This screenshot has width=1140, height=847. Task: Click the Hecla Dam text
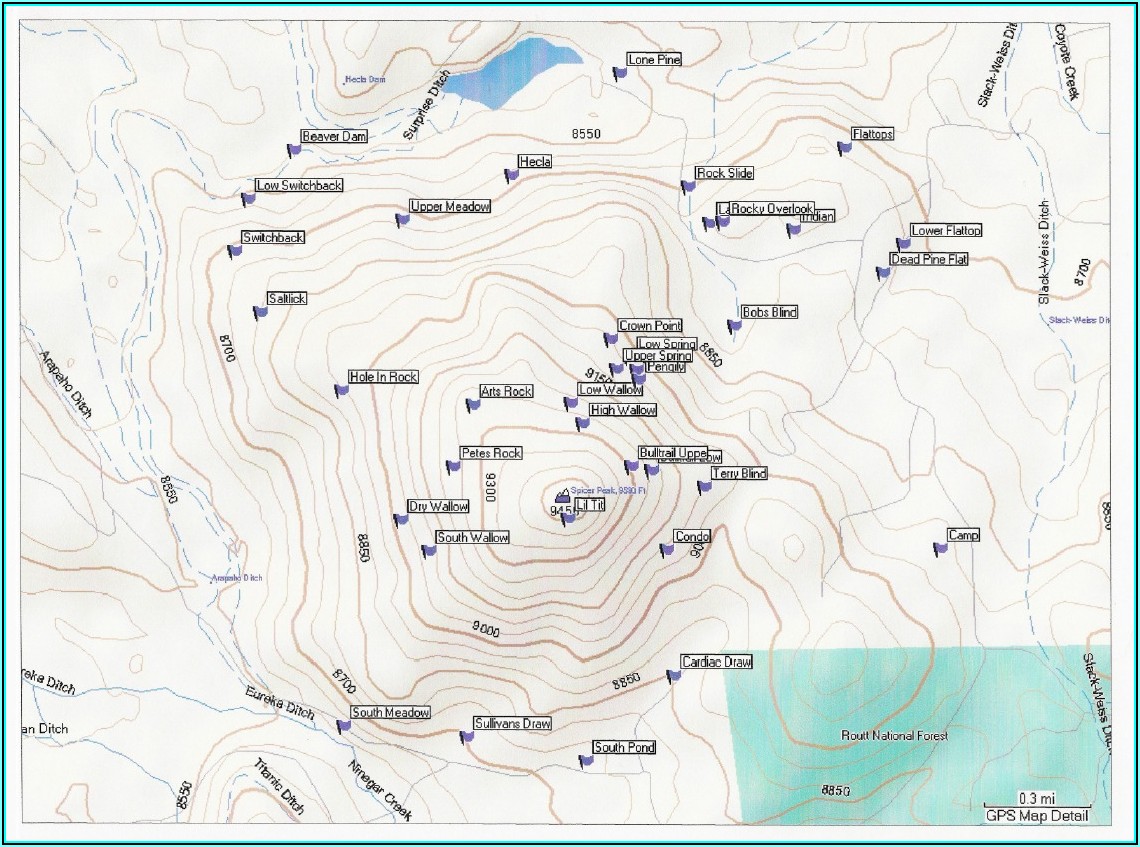365,79
